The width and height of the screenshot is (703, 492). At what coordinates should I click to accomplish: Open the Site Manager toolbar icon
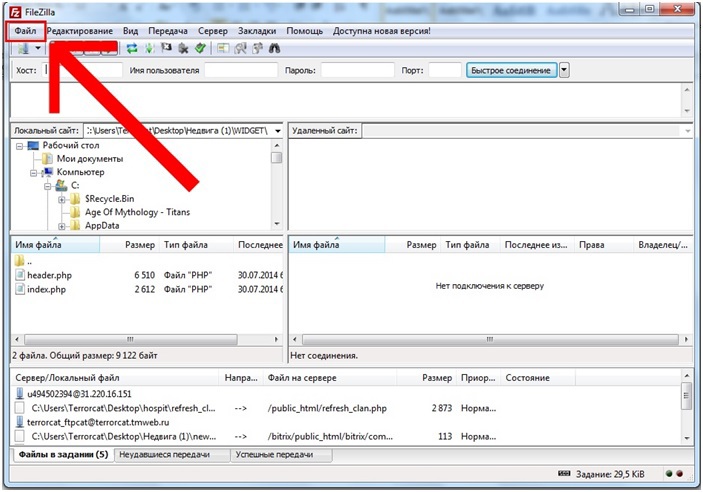pos(23,48)
